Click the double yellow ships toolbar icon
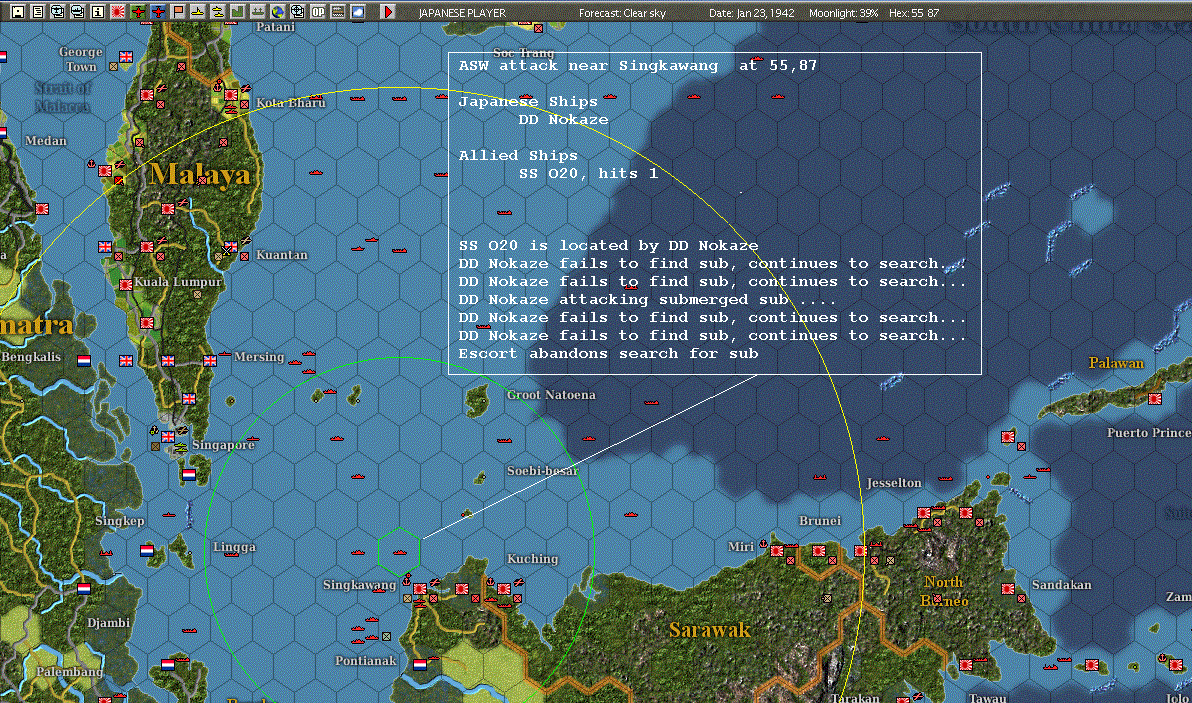Image resolution: width=1192 pixels, height=703 pixels. 217,11
